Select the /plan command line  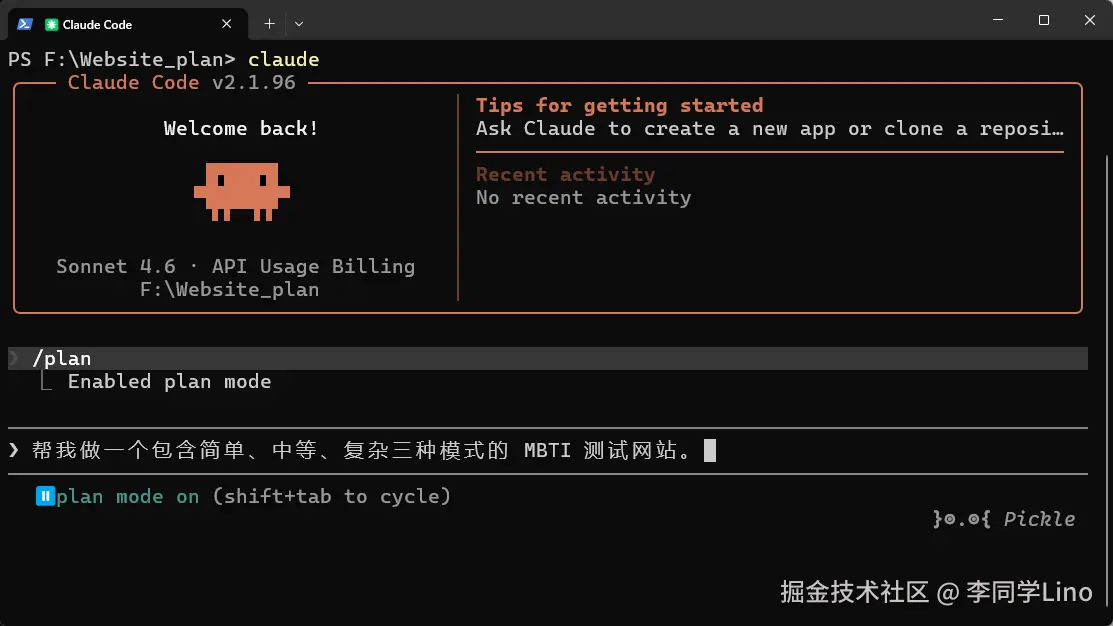(x=62, y=358)
